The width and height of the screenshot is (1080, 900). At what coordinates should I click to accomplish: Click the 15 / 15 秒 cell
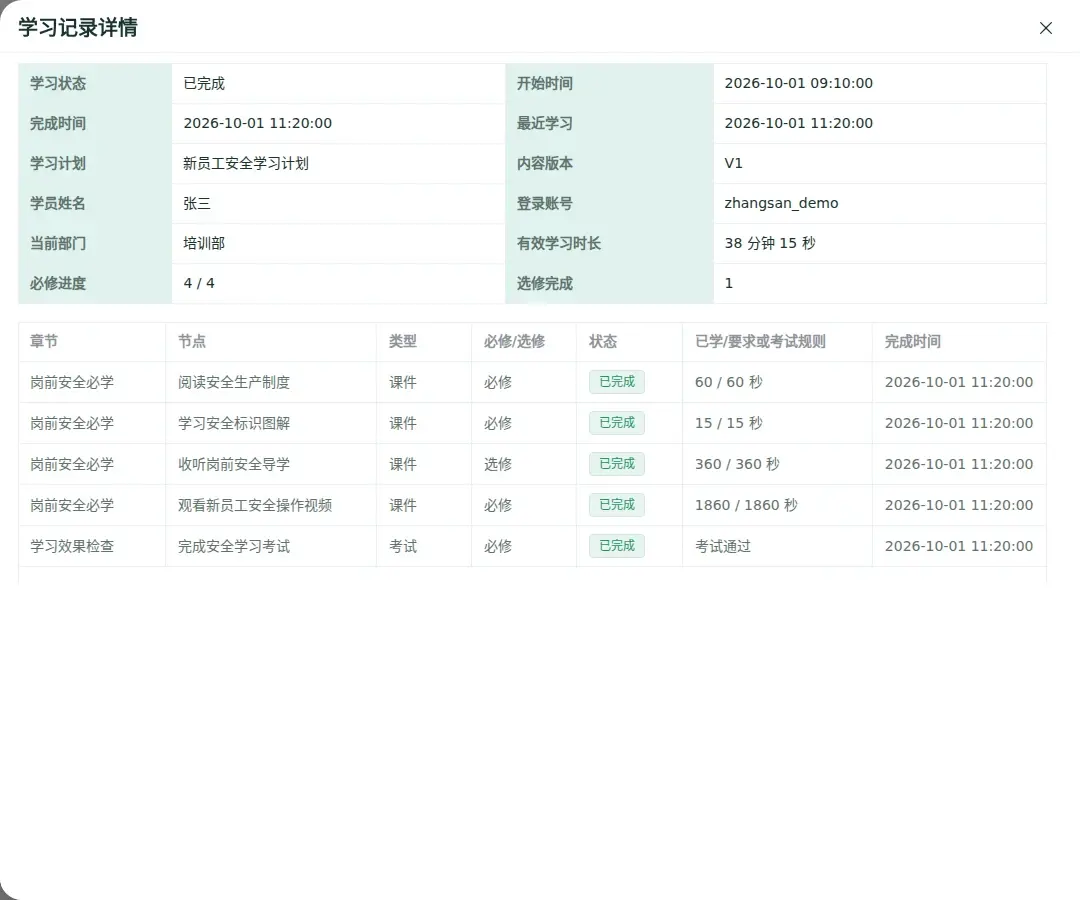(777, 423)
